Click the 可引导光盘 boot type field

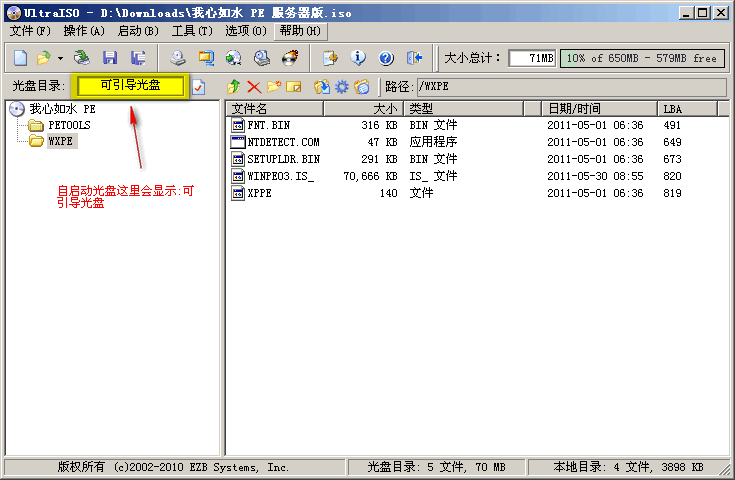(130, 86)
